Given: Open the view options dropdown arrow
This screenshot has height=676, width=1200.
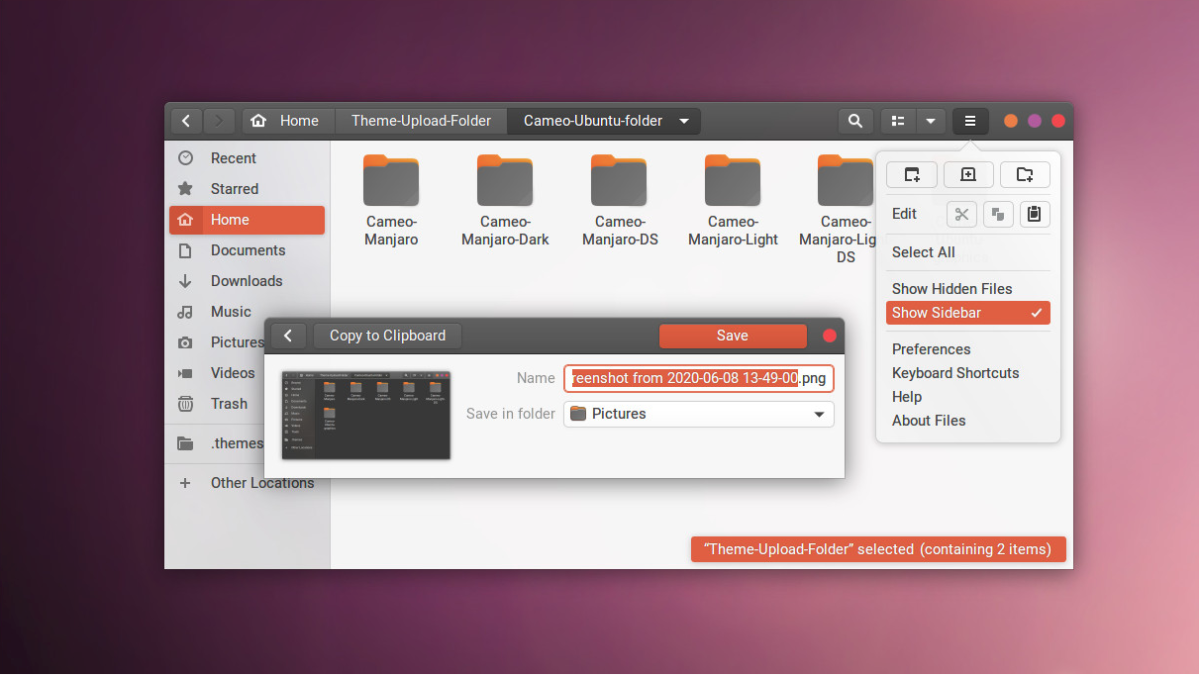Looking at the screenshot, I should (x=931, y=120).
